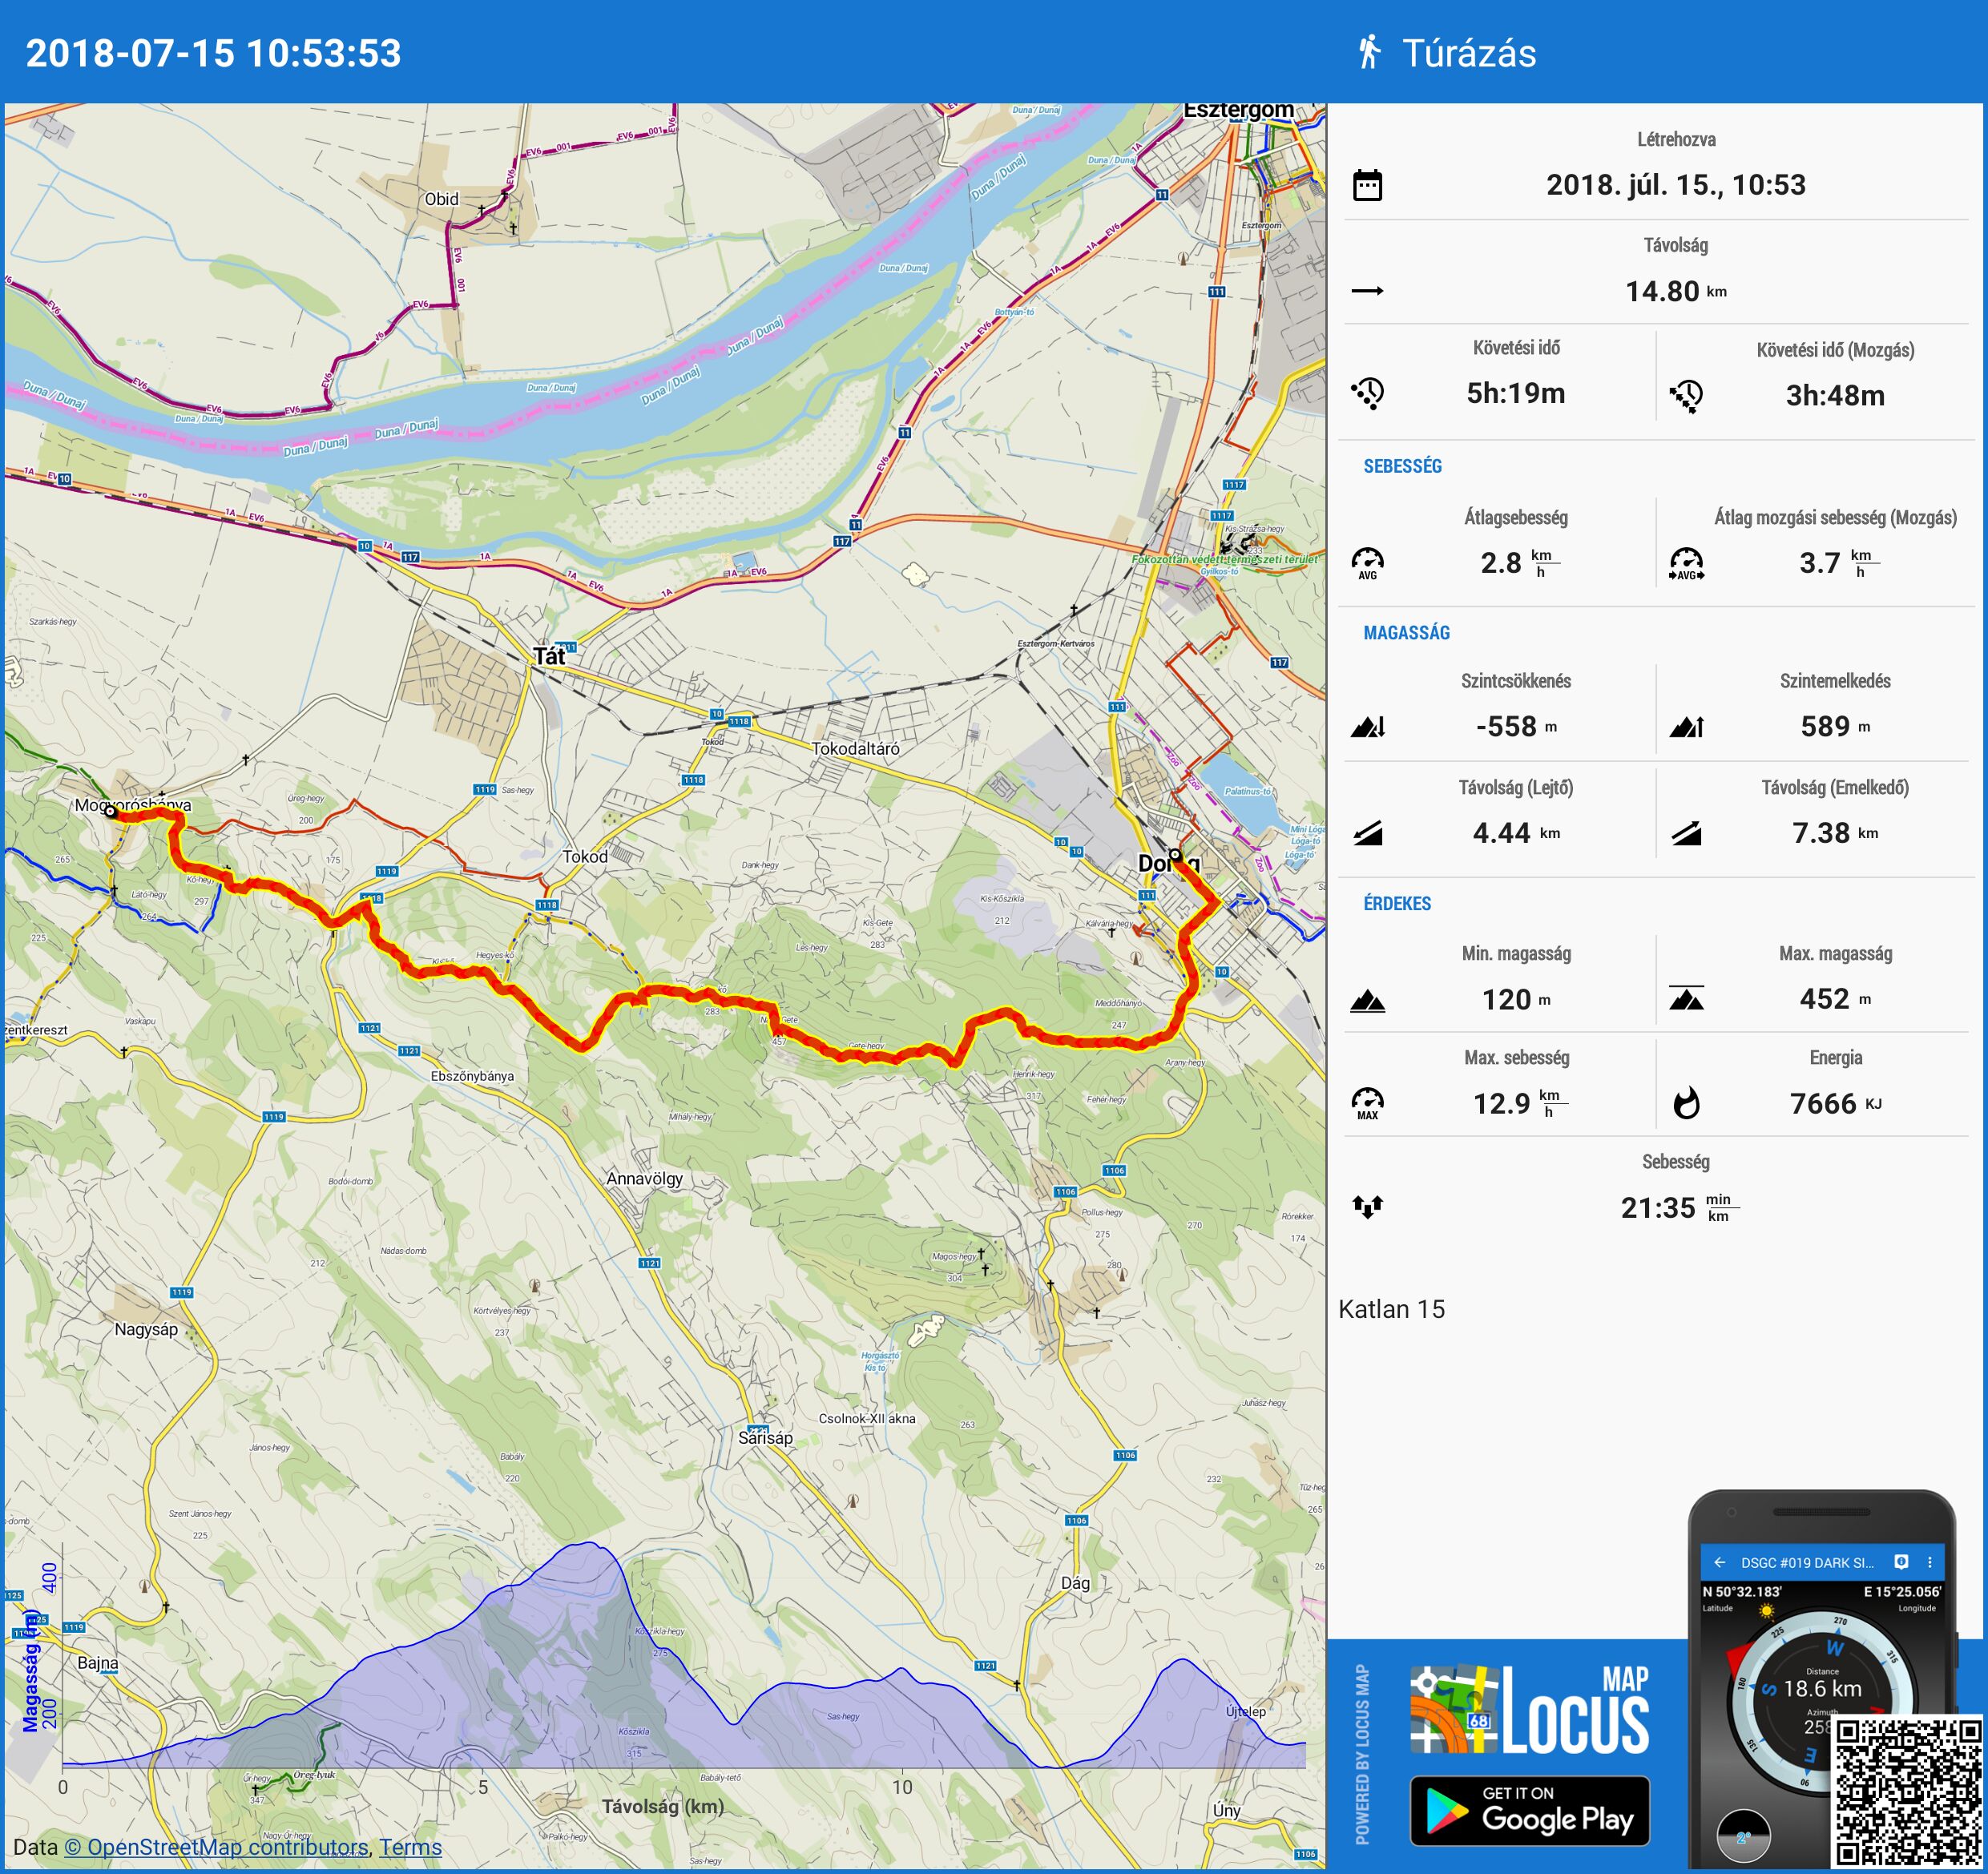Viewport: 1988px width, 1874px height.
Task: Click the MAGASSÁG section heading
Action: (1407, 633)
